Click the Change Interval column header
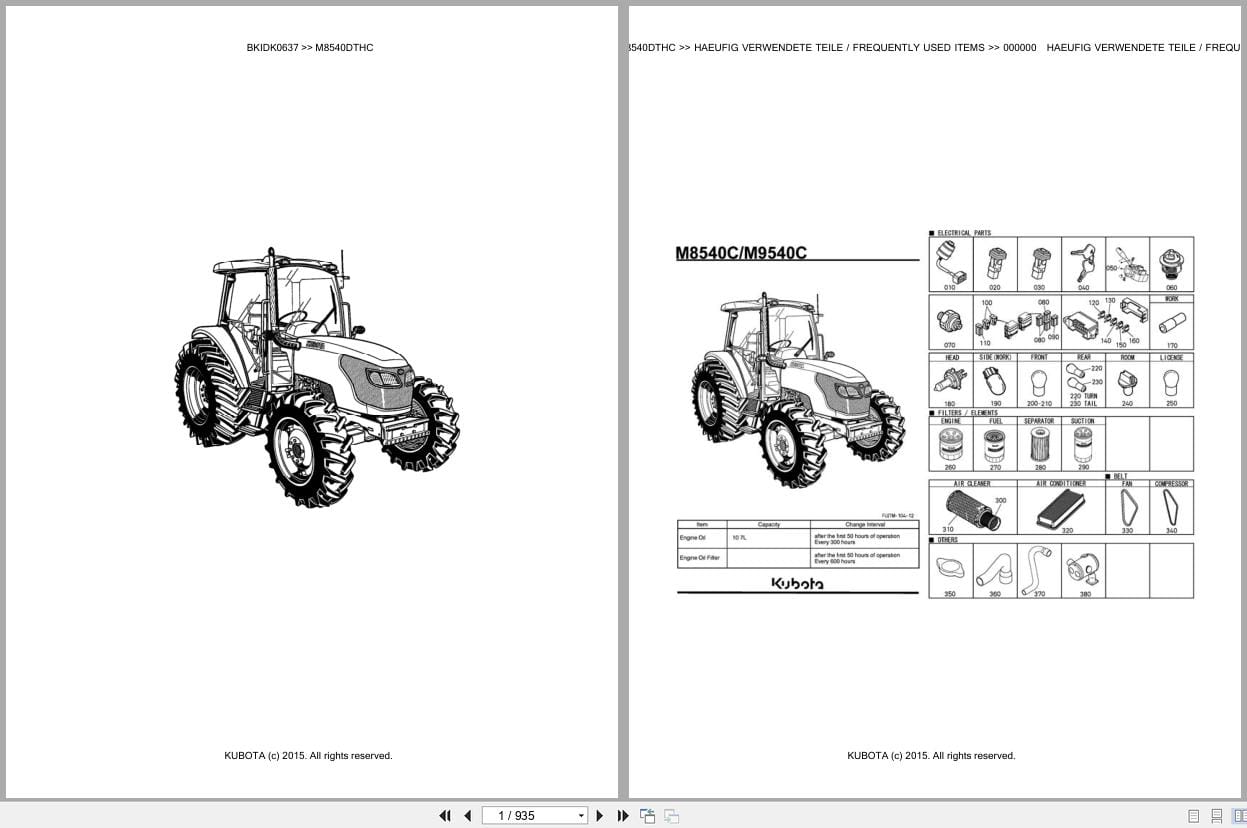The image size is (1247, 828). click(864, 524)
